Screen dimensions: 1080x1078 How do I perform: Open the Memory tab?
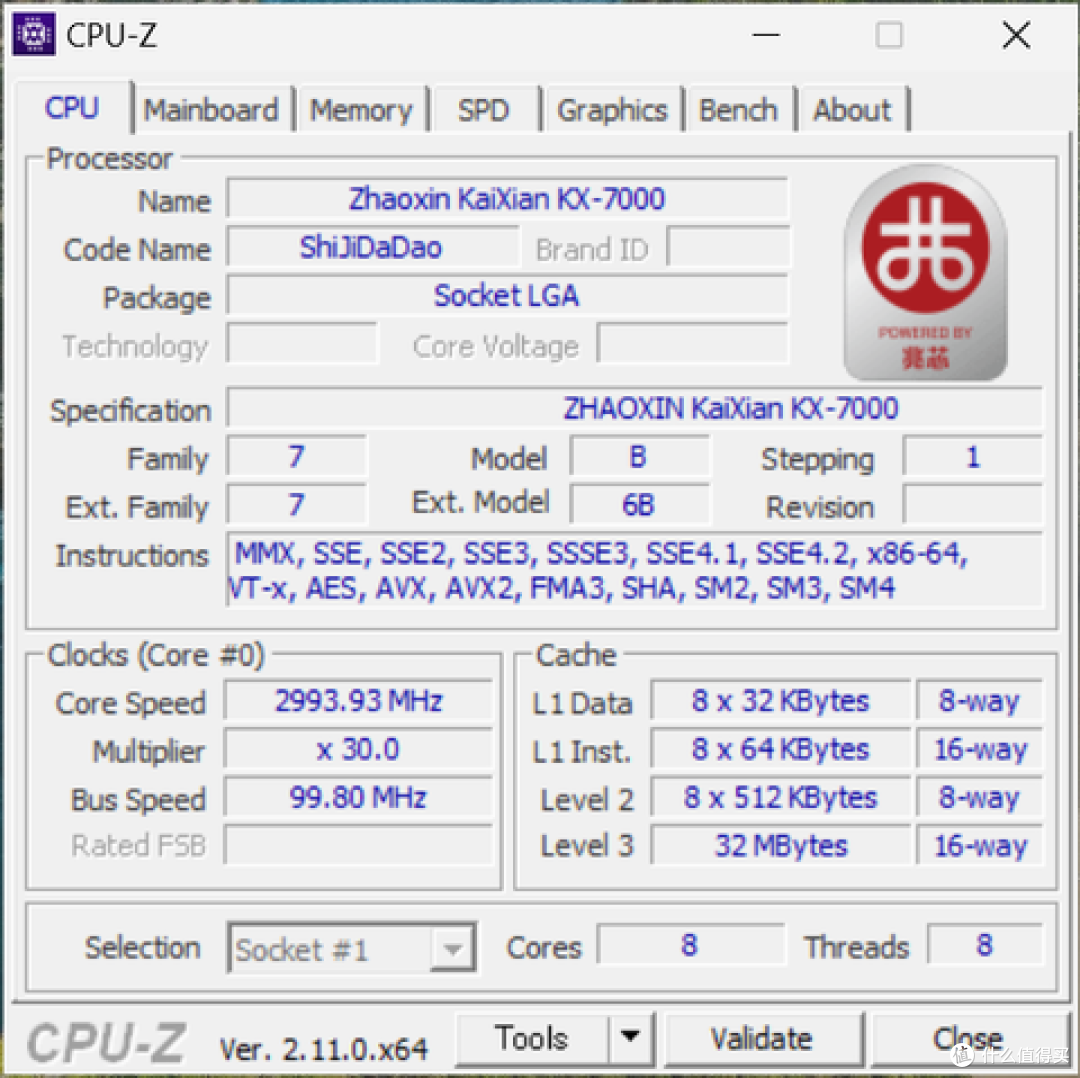pos(362,110)
